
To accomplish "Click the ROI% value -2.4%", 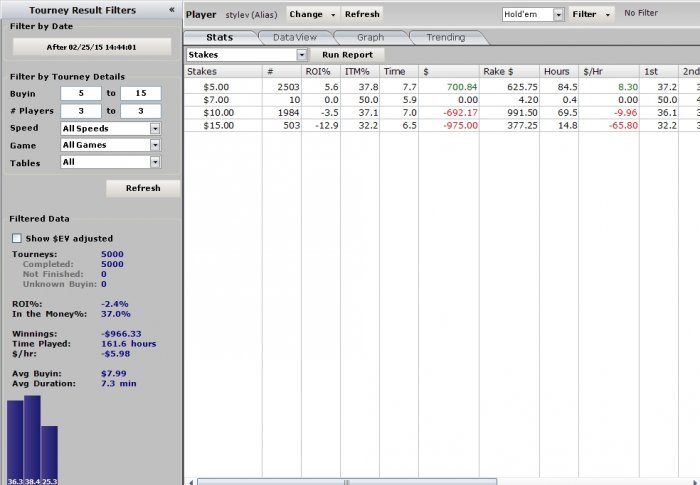I will [115, 304].
